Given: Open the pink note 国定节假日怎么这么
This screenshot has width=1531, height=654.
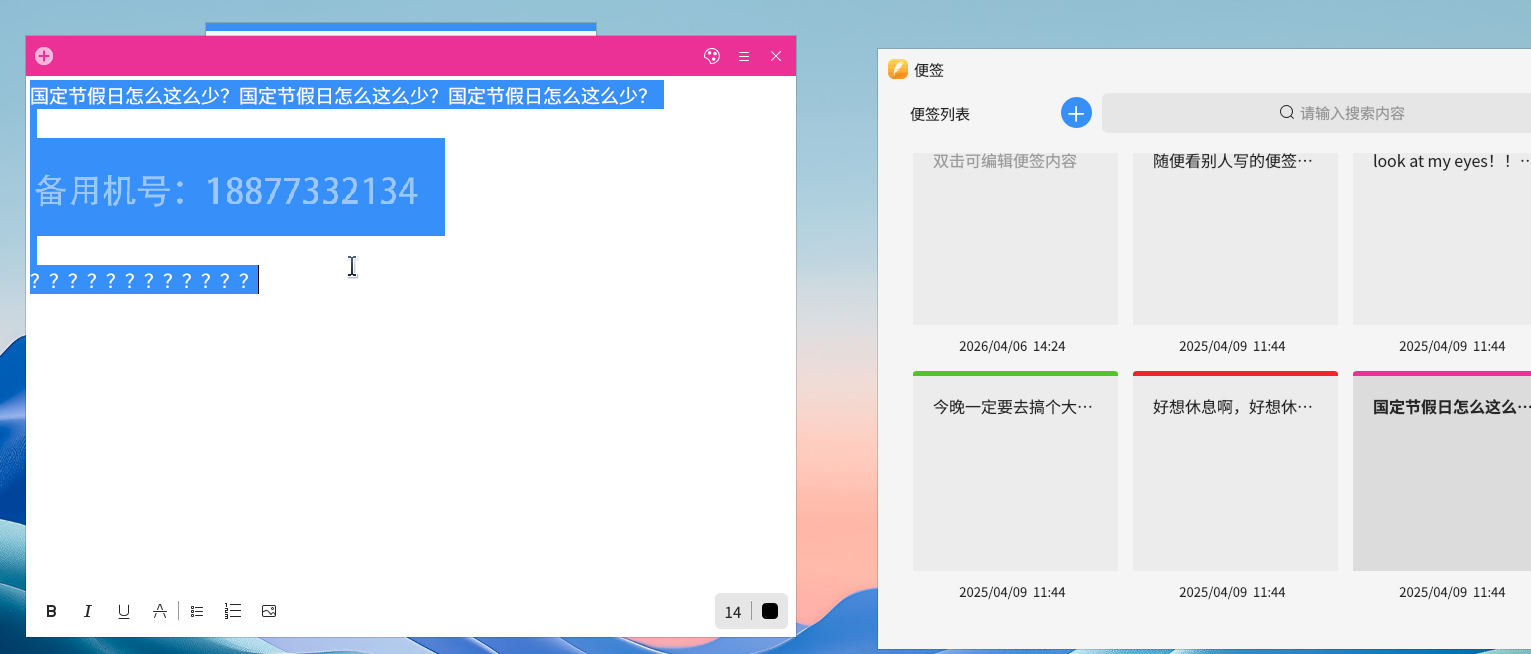Looking at the screenshot, I should click(x=1442, y=471).
